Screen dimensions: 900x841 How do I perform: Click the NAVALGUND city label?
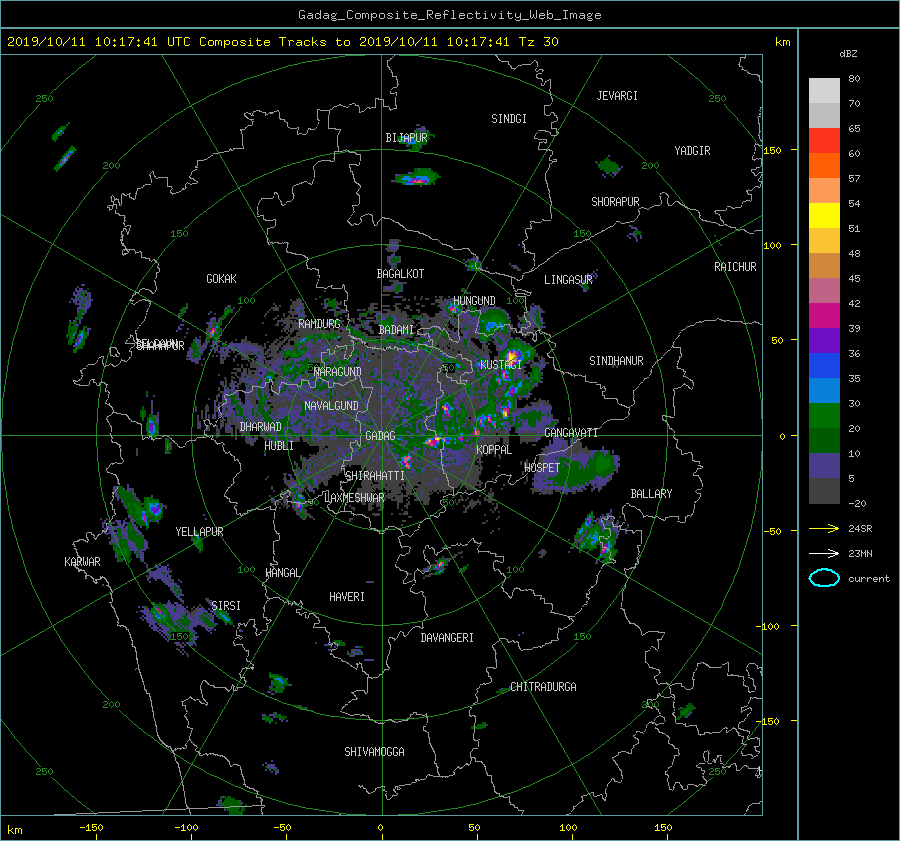(331, 406)
